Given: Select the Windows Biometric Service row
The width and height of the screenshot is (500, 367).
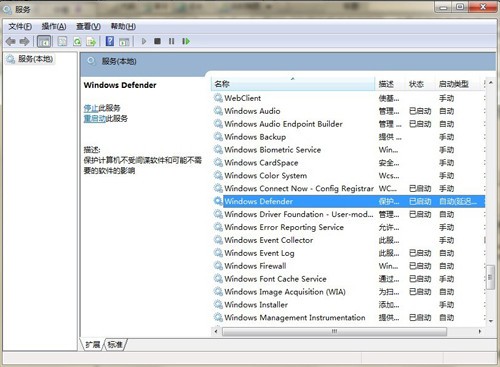Looking at the screenshot, I should [x=349, y=149].
